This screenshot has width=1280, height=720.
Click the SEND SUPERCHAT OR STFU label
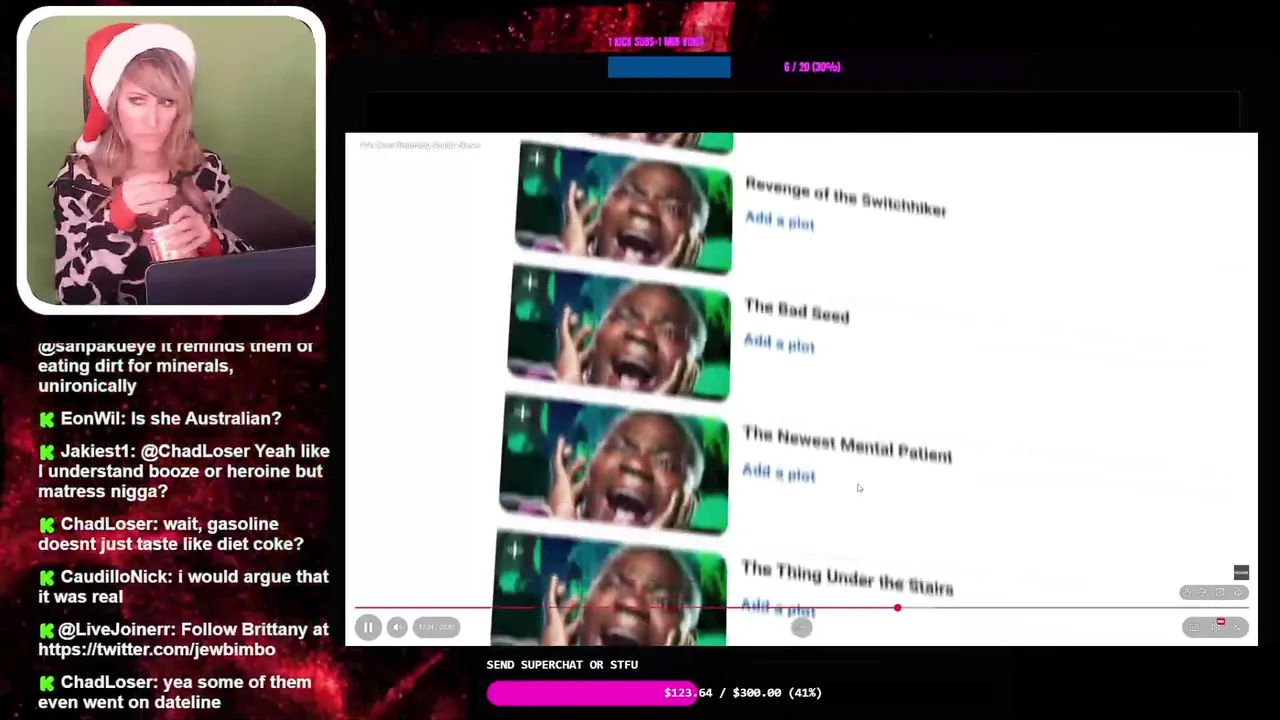tap(562, 665)
